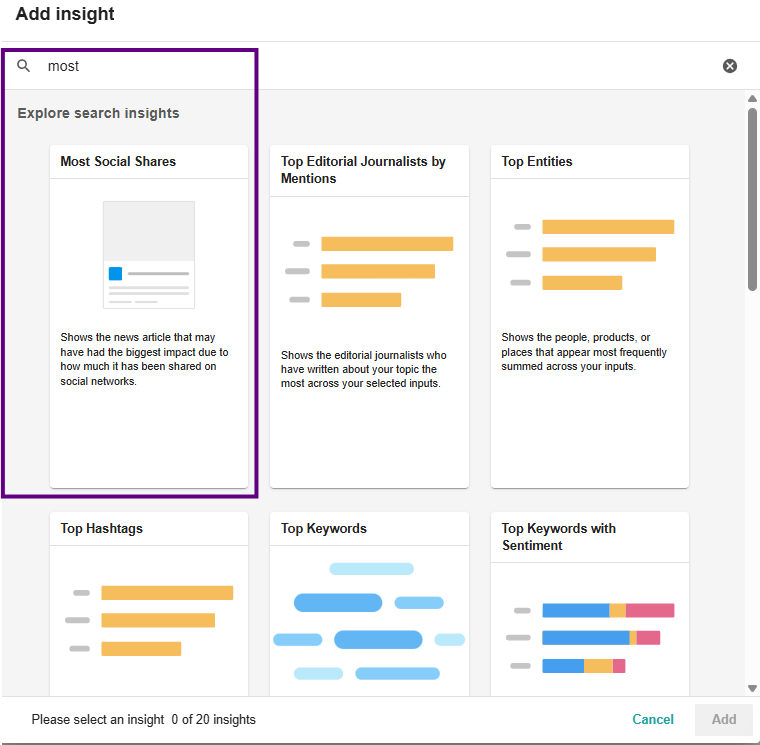Click the scrollbar down arrow
The width and height of the screenshot is (760, 745).
tap(752, 688)
